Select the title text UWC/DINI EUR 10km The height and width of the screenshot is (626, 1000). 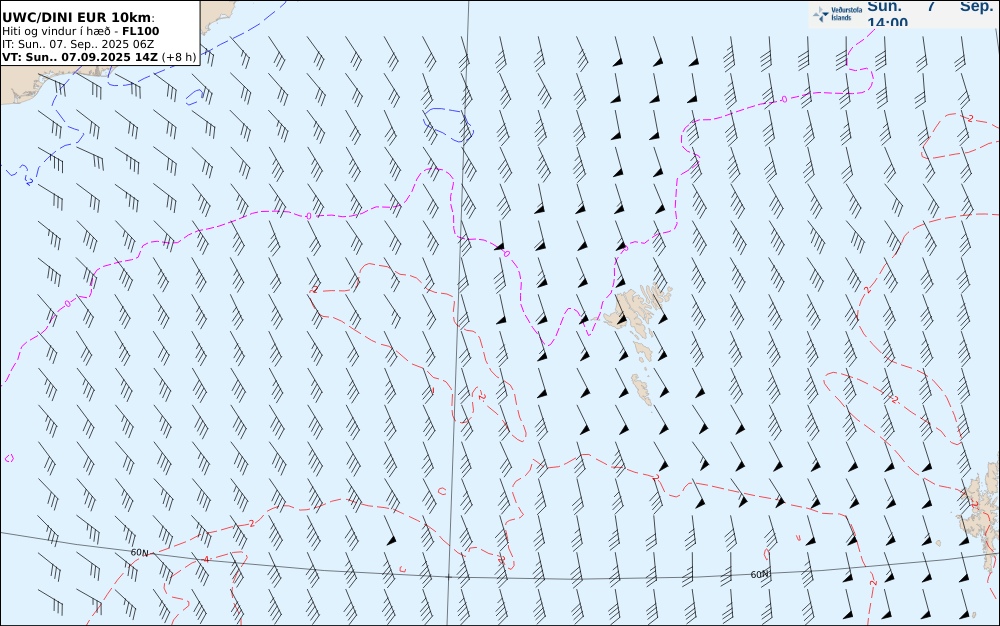tap(77, 17)
